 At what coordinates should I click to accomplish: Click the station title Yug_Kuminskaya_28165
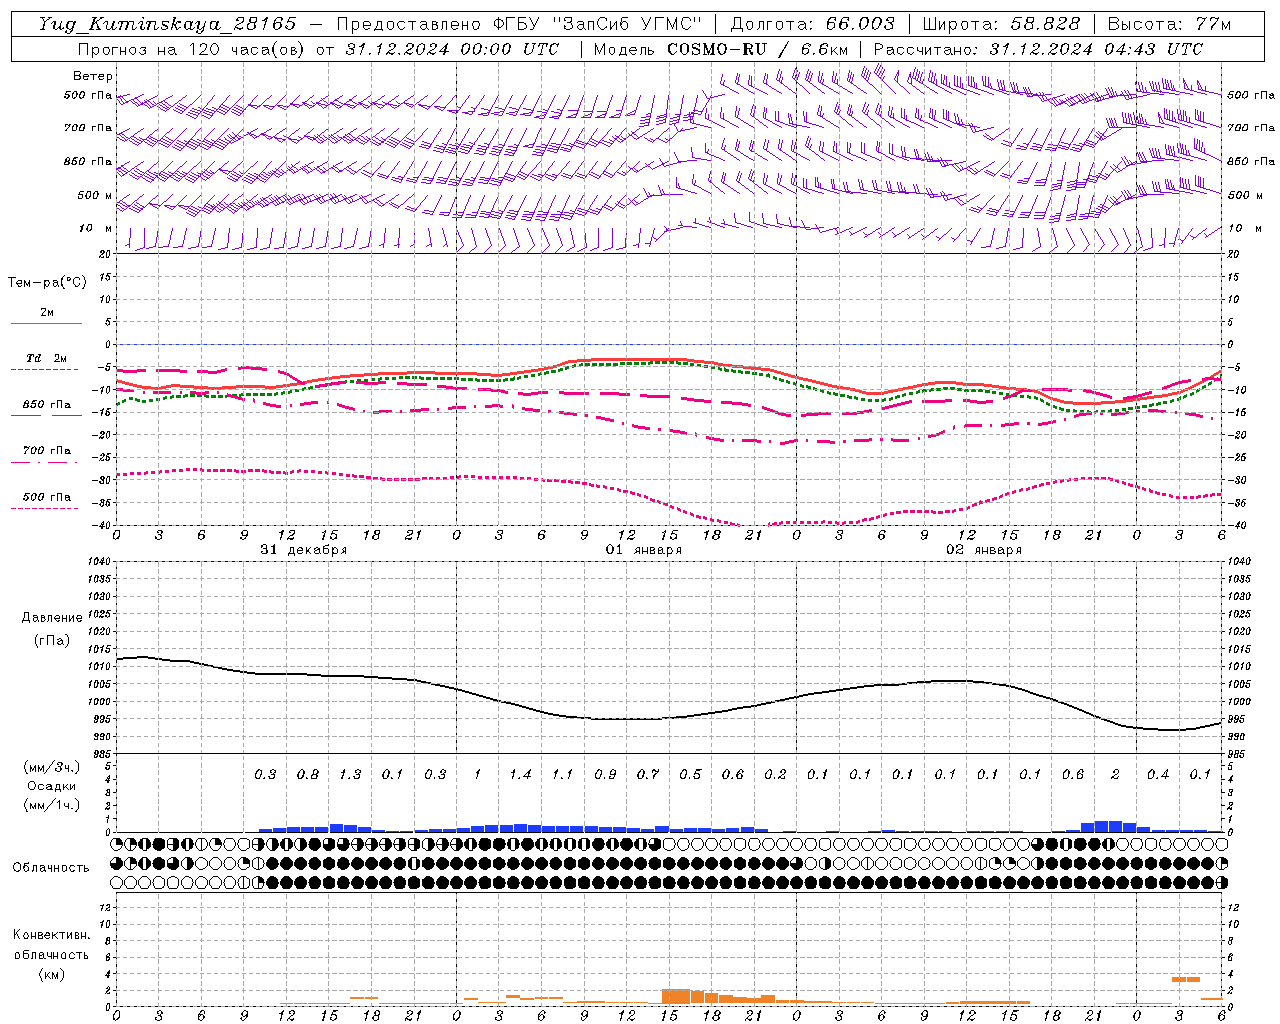167,24
